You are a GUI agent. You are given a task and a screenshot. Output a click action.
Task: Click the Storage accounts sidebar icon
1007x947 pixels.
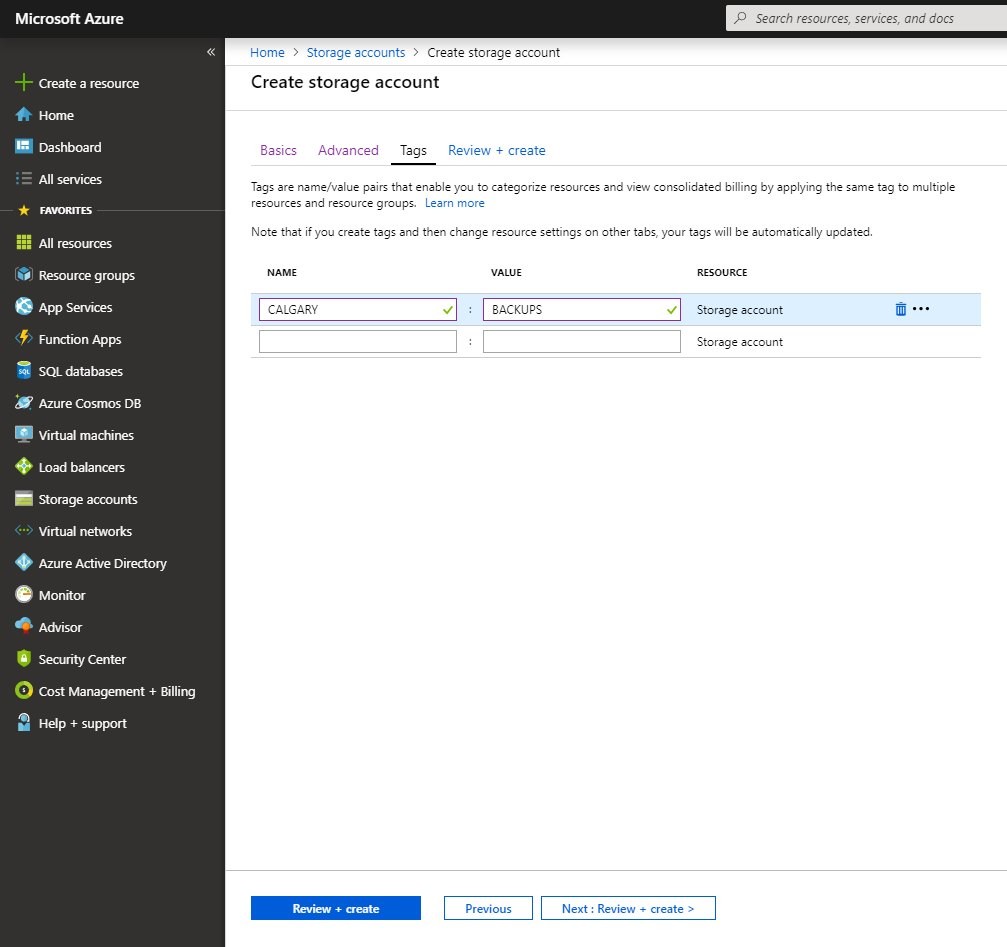click(x=24, y=499)
